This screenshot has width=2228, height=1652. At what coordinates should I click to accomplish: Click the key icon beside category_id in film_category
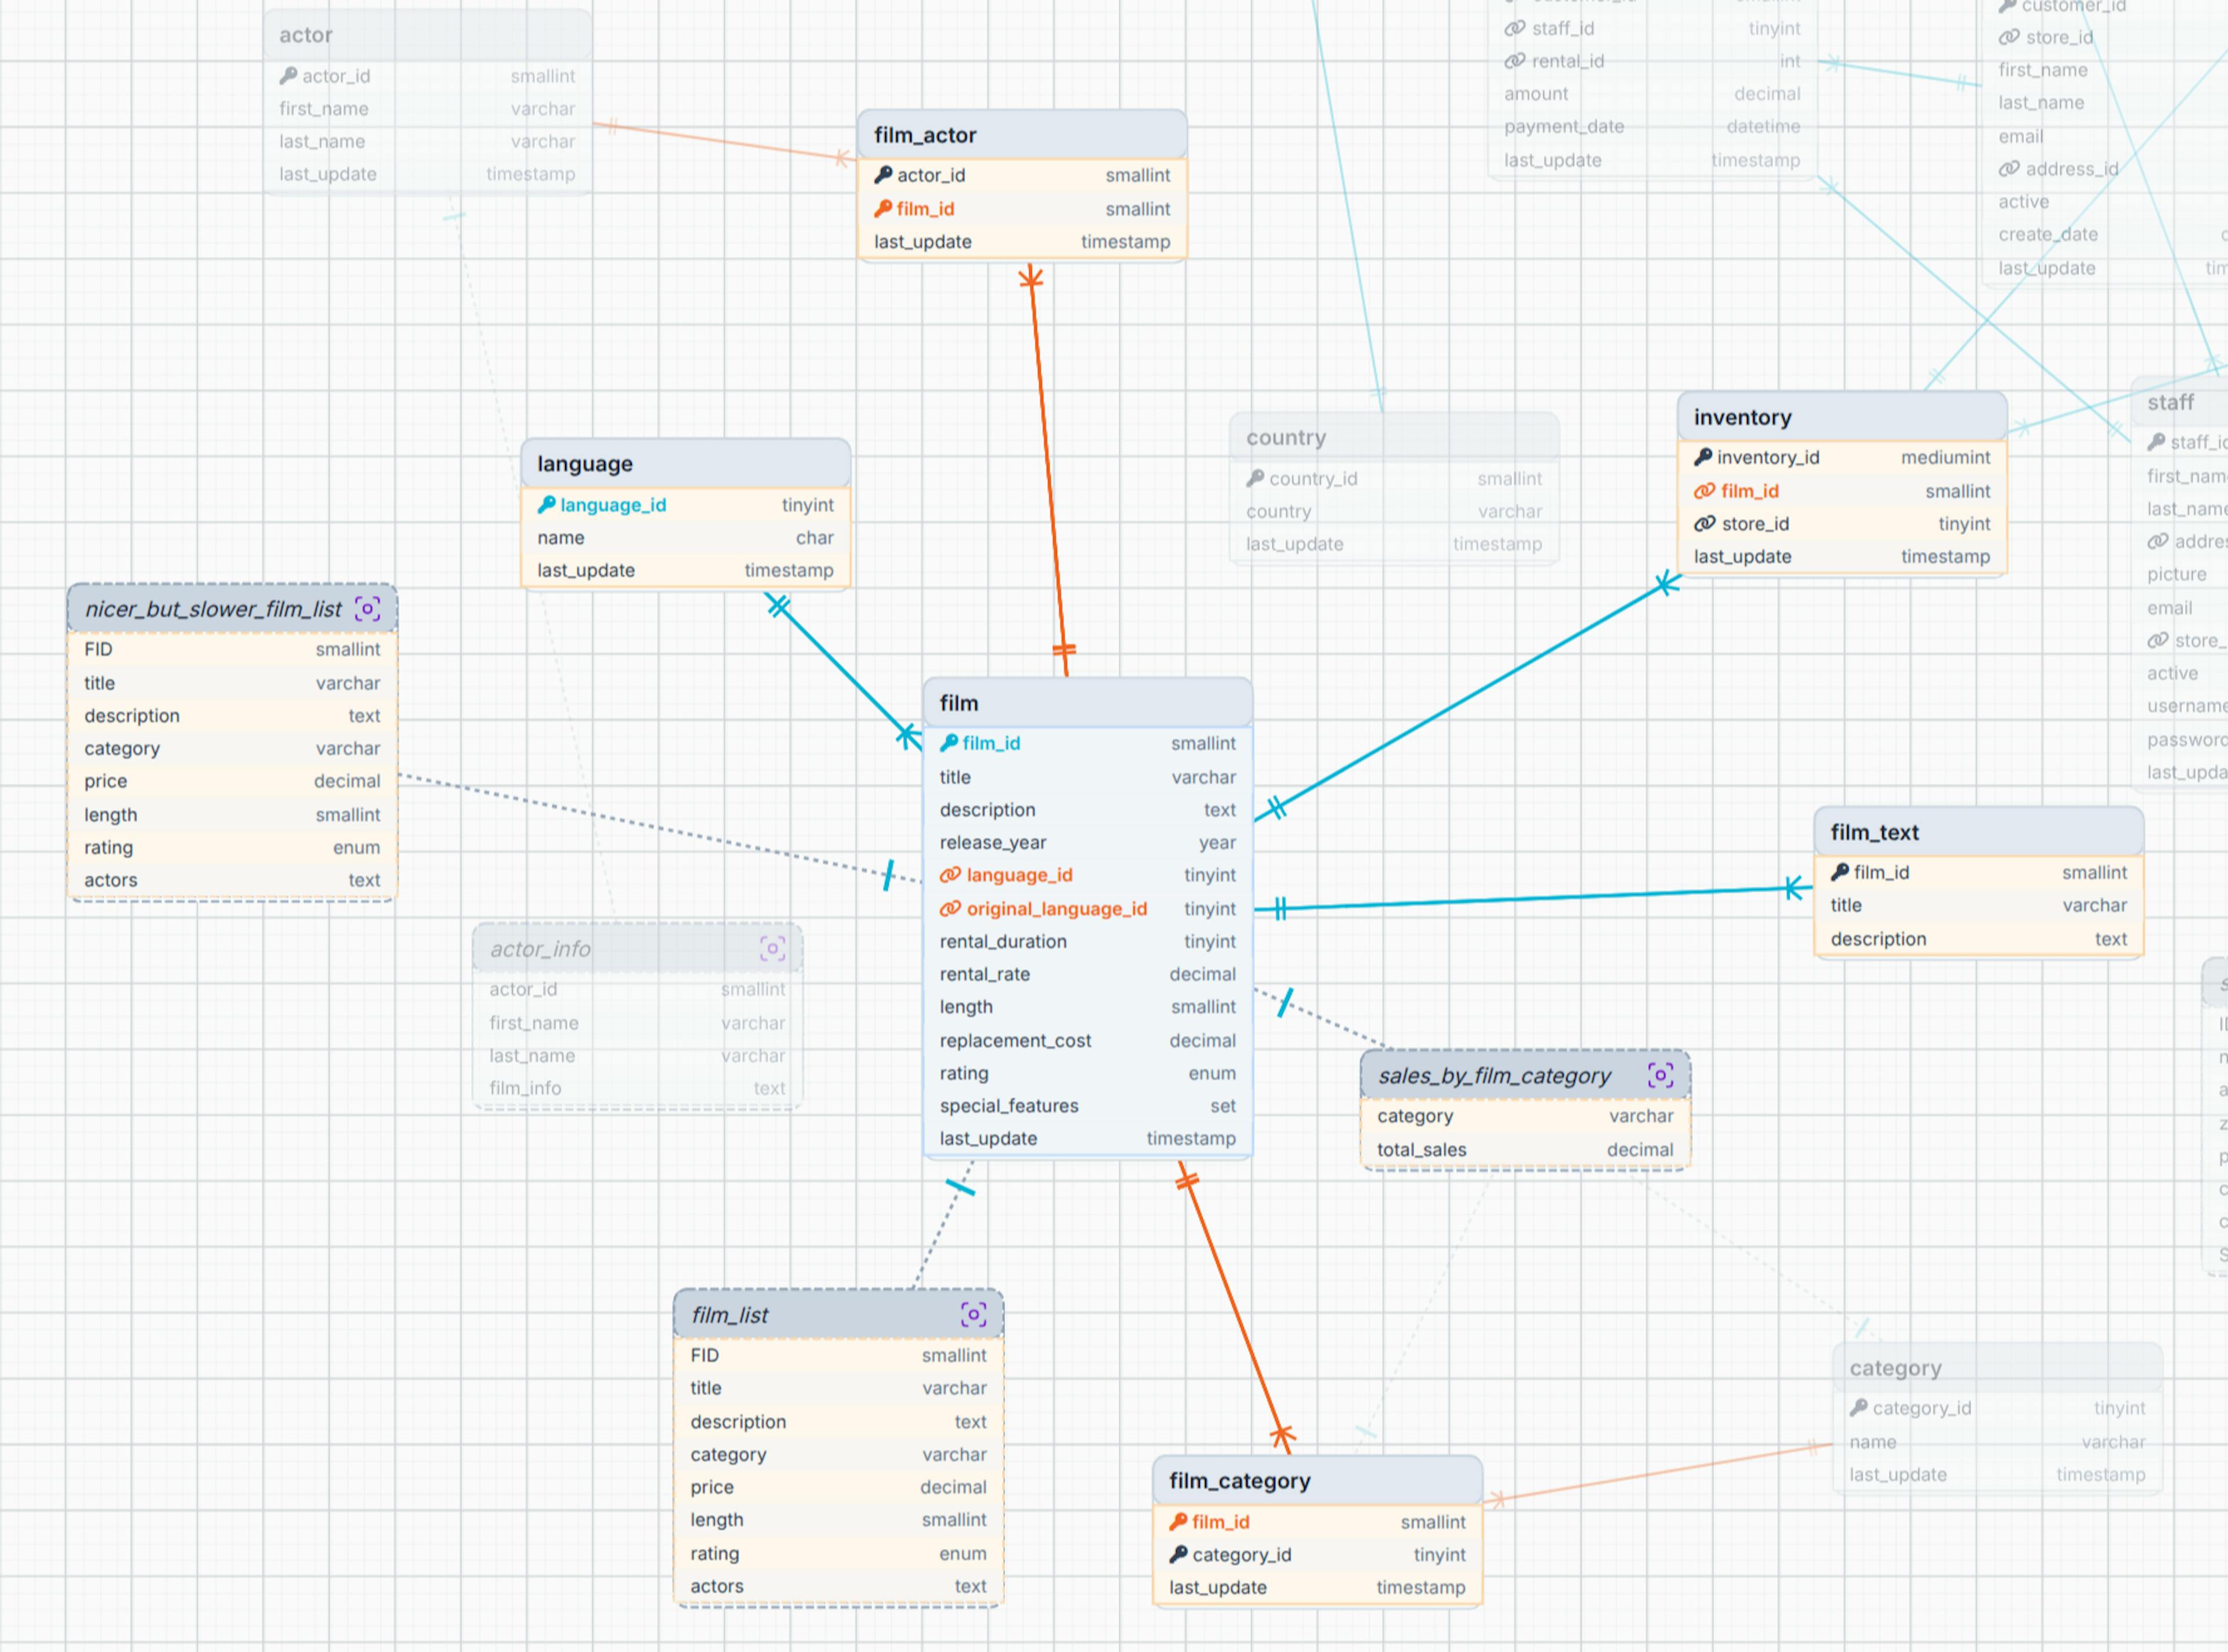[x=1178, y=1554]
